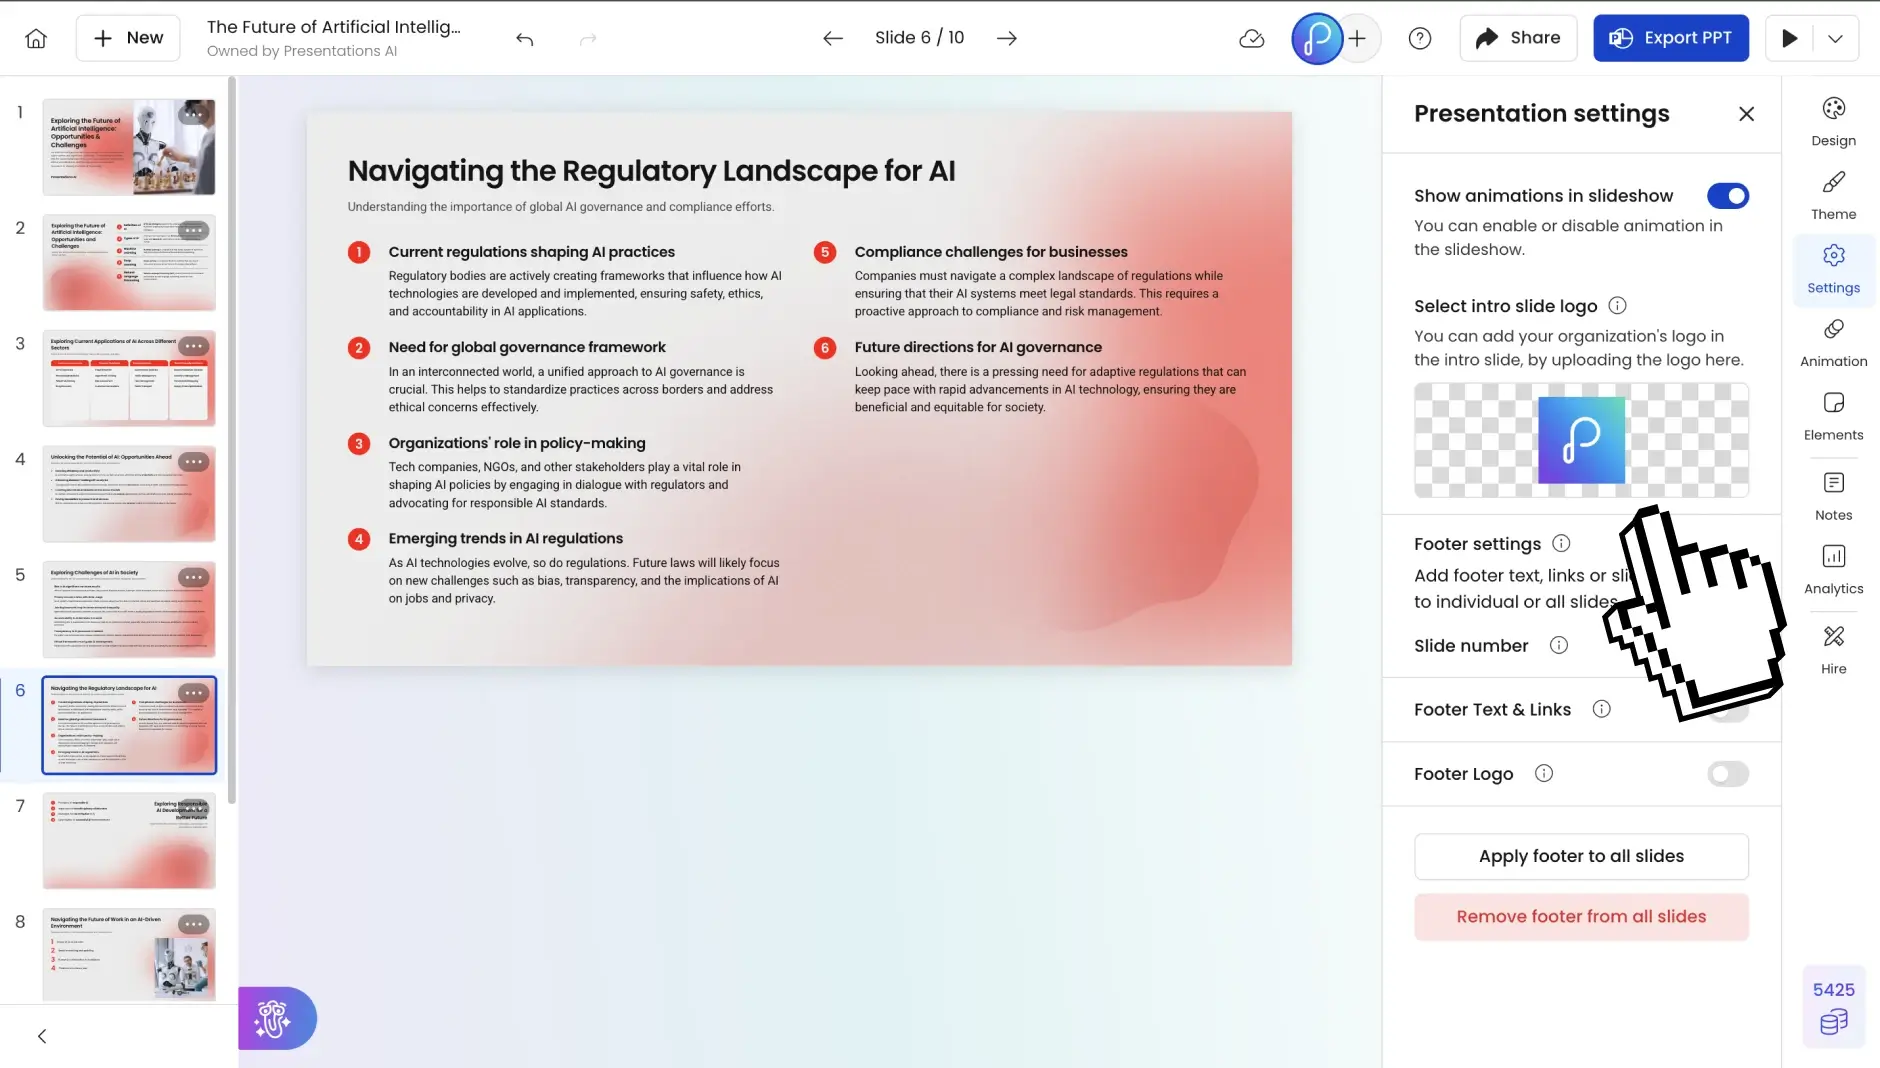
Task: Select slide 8 thumbnail
Action: 129,955
